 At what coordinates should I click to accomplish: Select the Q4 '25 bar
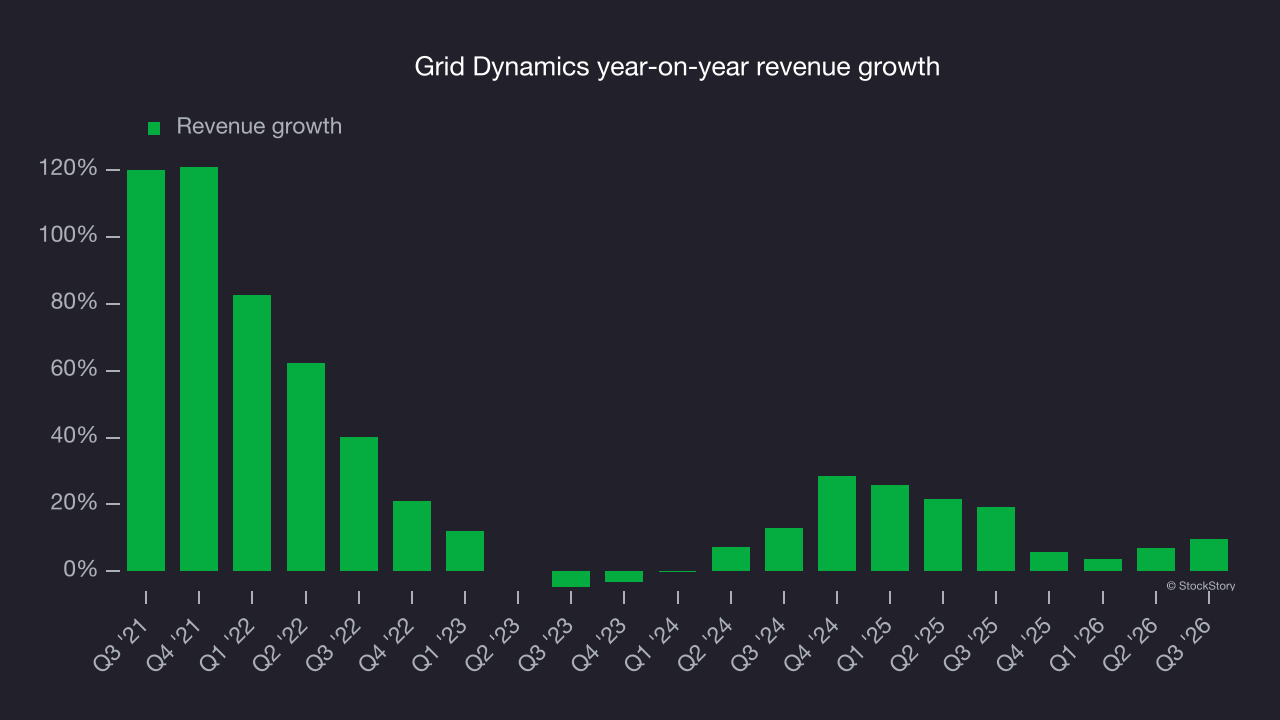[1049, 562]
